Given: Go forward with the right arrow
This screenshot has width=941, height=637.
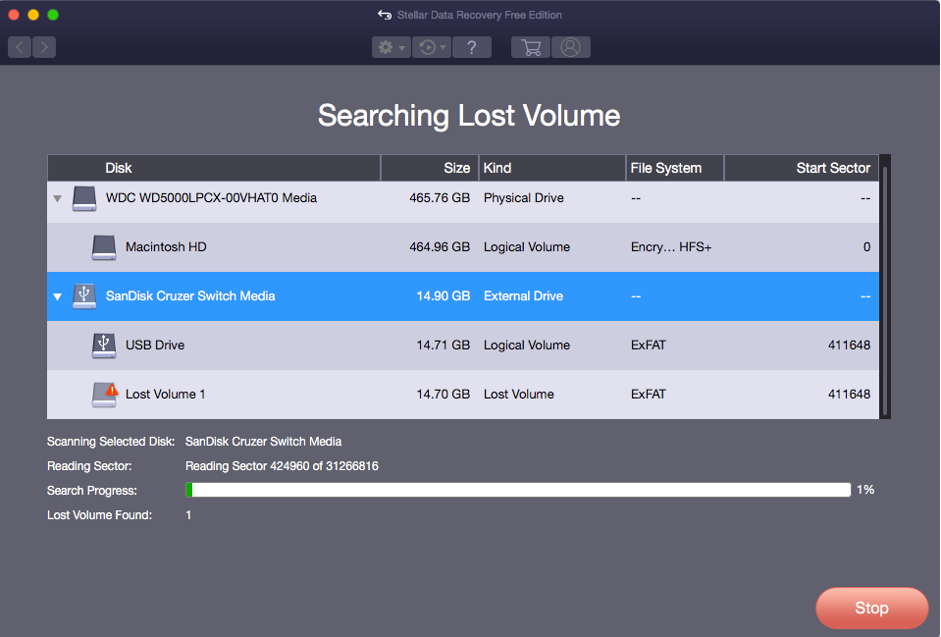Looking at the screenshot, I should point(44,47).
